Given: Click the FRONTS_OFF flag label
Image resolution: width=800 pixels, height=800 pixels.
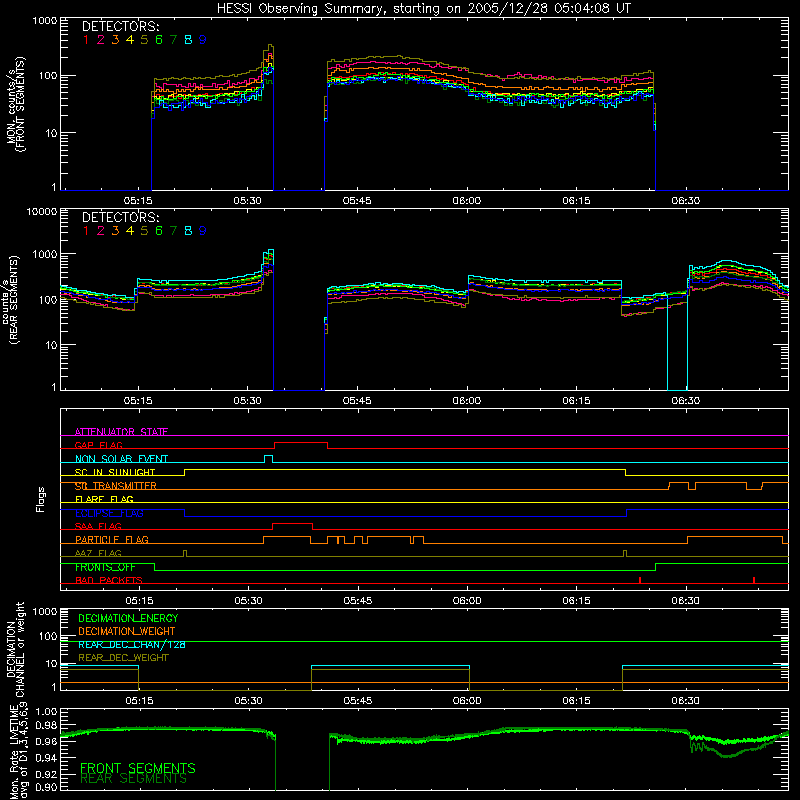Looking at the screenshot, I should [105, 567].
